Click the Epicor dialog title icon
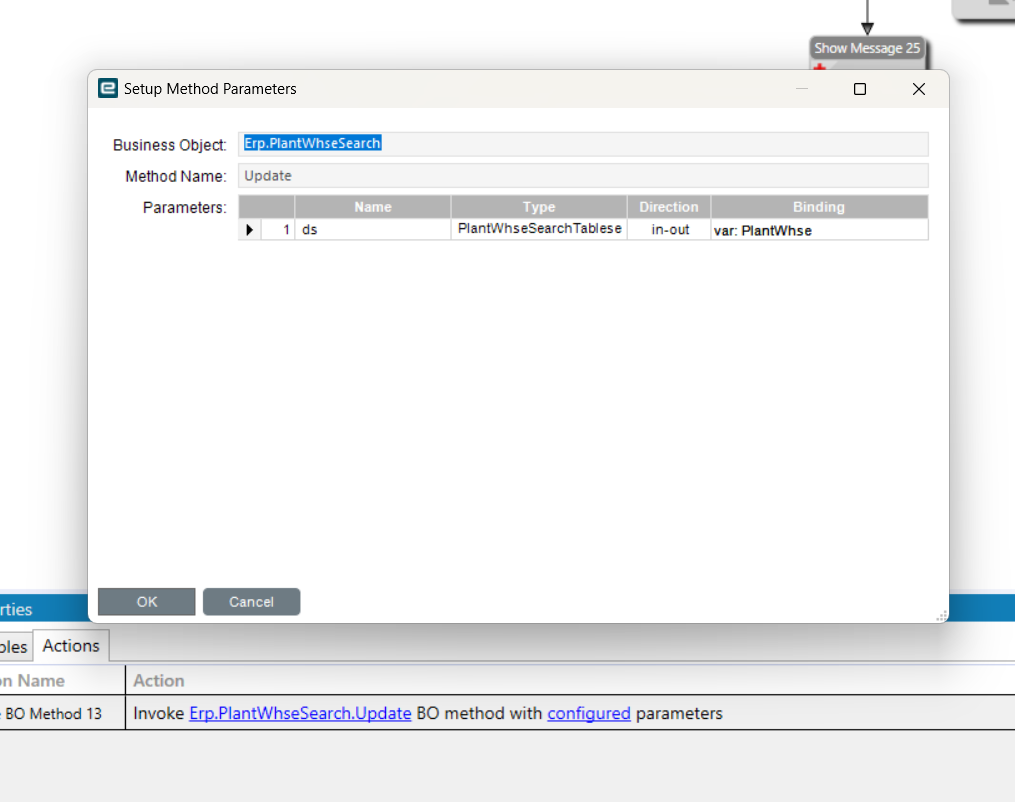Viewport: 1015px width, 802px height. tap(107, 88)
